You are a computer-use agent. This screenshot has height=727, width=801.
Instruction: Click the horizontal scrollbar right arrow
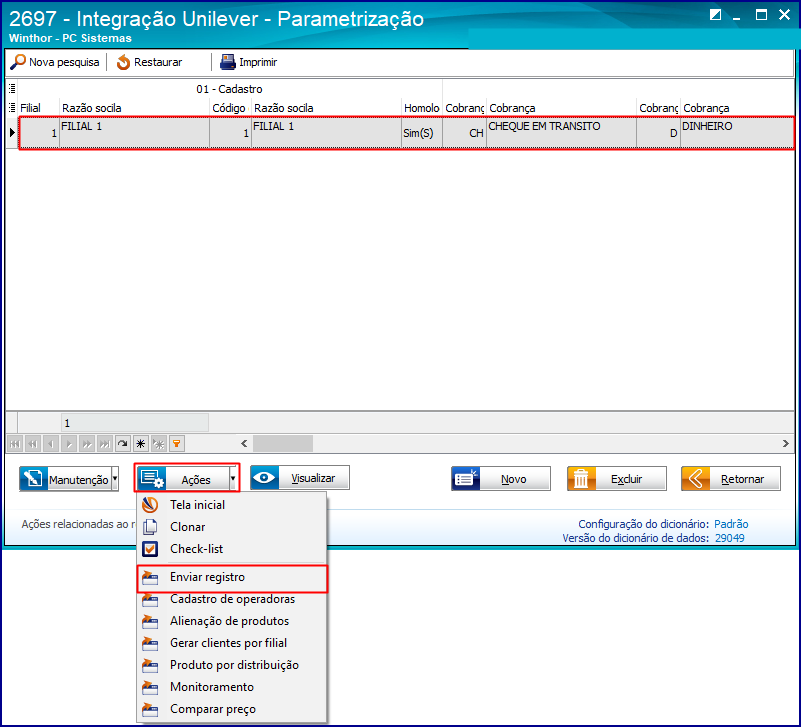click(786, 443)
